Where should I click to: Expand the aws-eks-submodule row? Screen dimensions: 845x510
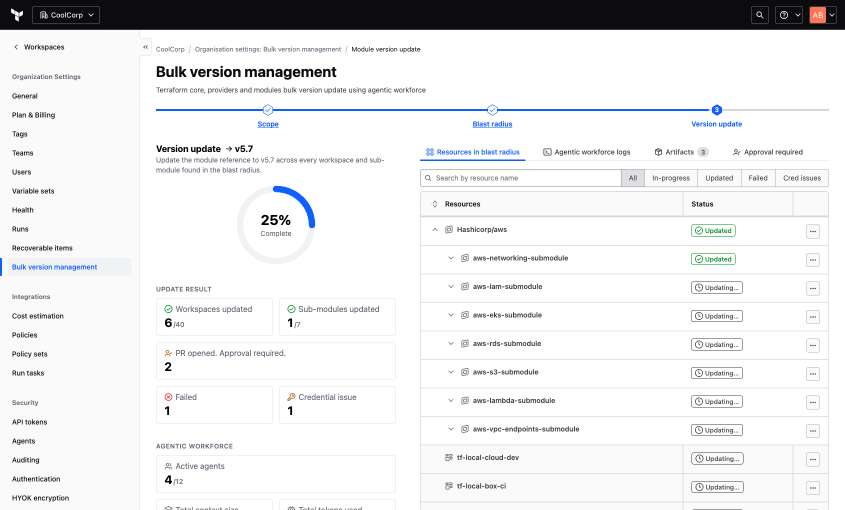[x=451, y=315]
